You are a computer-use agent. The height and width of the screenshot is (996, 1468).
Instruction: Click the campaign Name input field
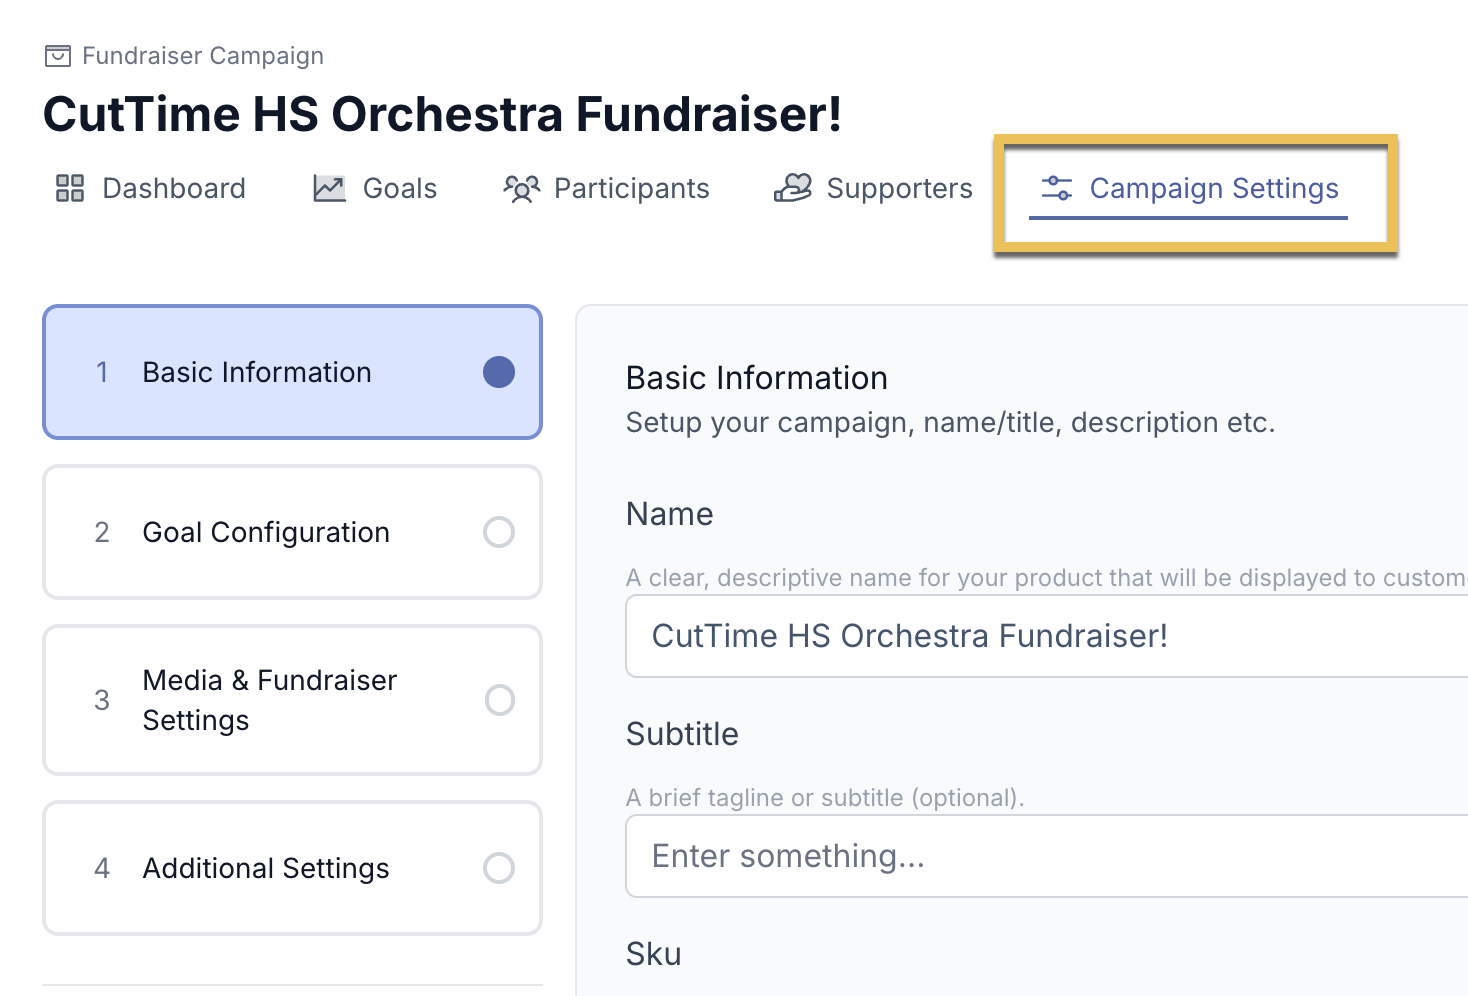(1046, 636)
